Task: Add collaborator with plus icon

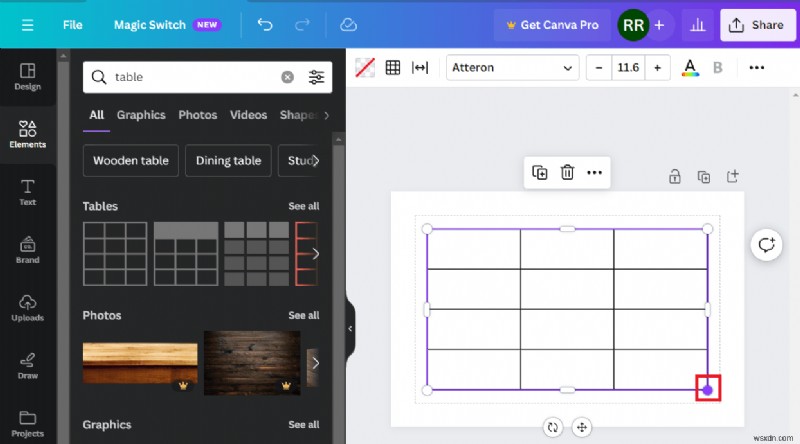Action: tap(660, 25)
